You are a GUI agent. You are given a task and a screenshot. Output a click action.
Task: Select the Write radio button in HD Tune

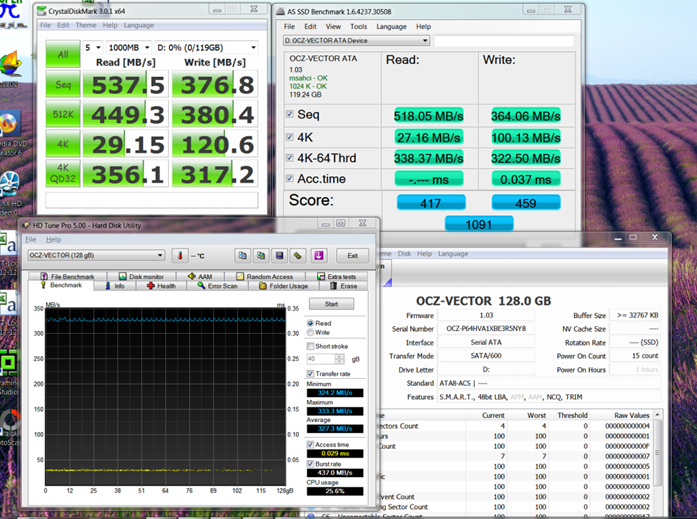(310, 332)
